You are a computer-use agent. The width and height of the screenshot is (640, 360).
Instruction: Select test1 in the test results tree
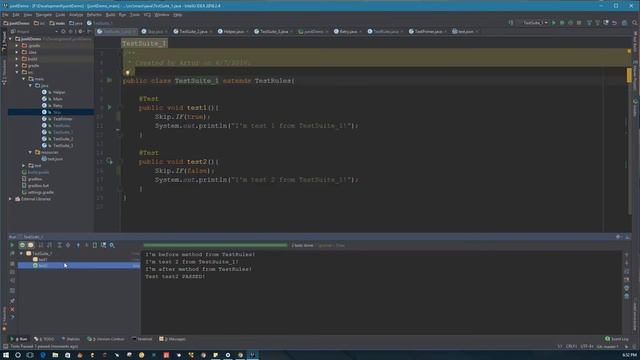pyautogui.click(x=43, y=260)
